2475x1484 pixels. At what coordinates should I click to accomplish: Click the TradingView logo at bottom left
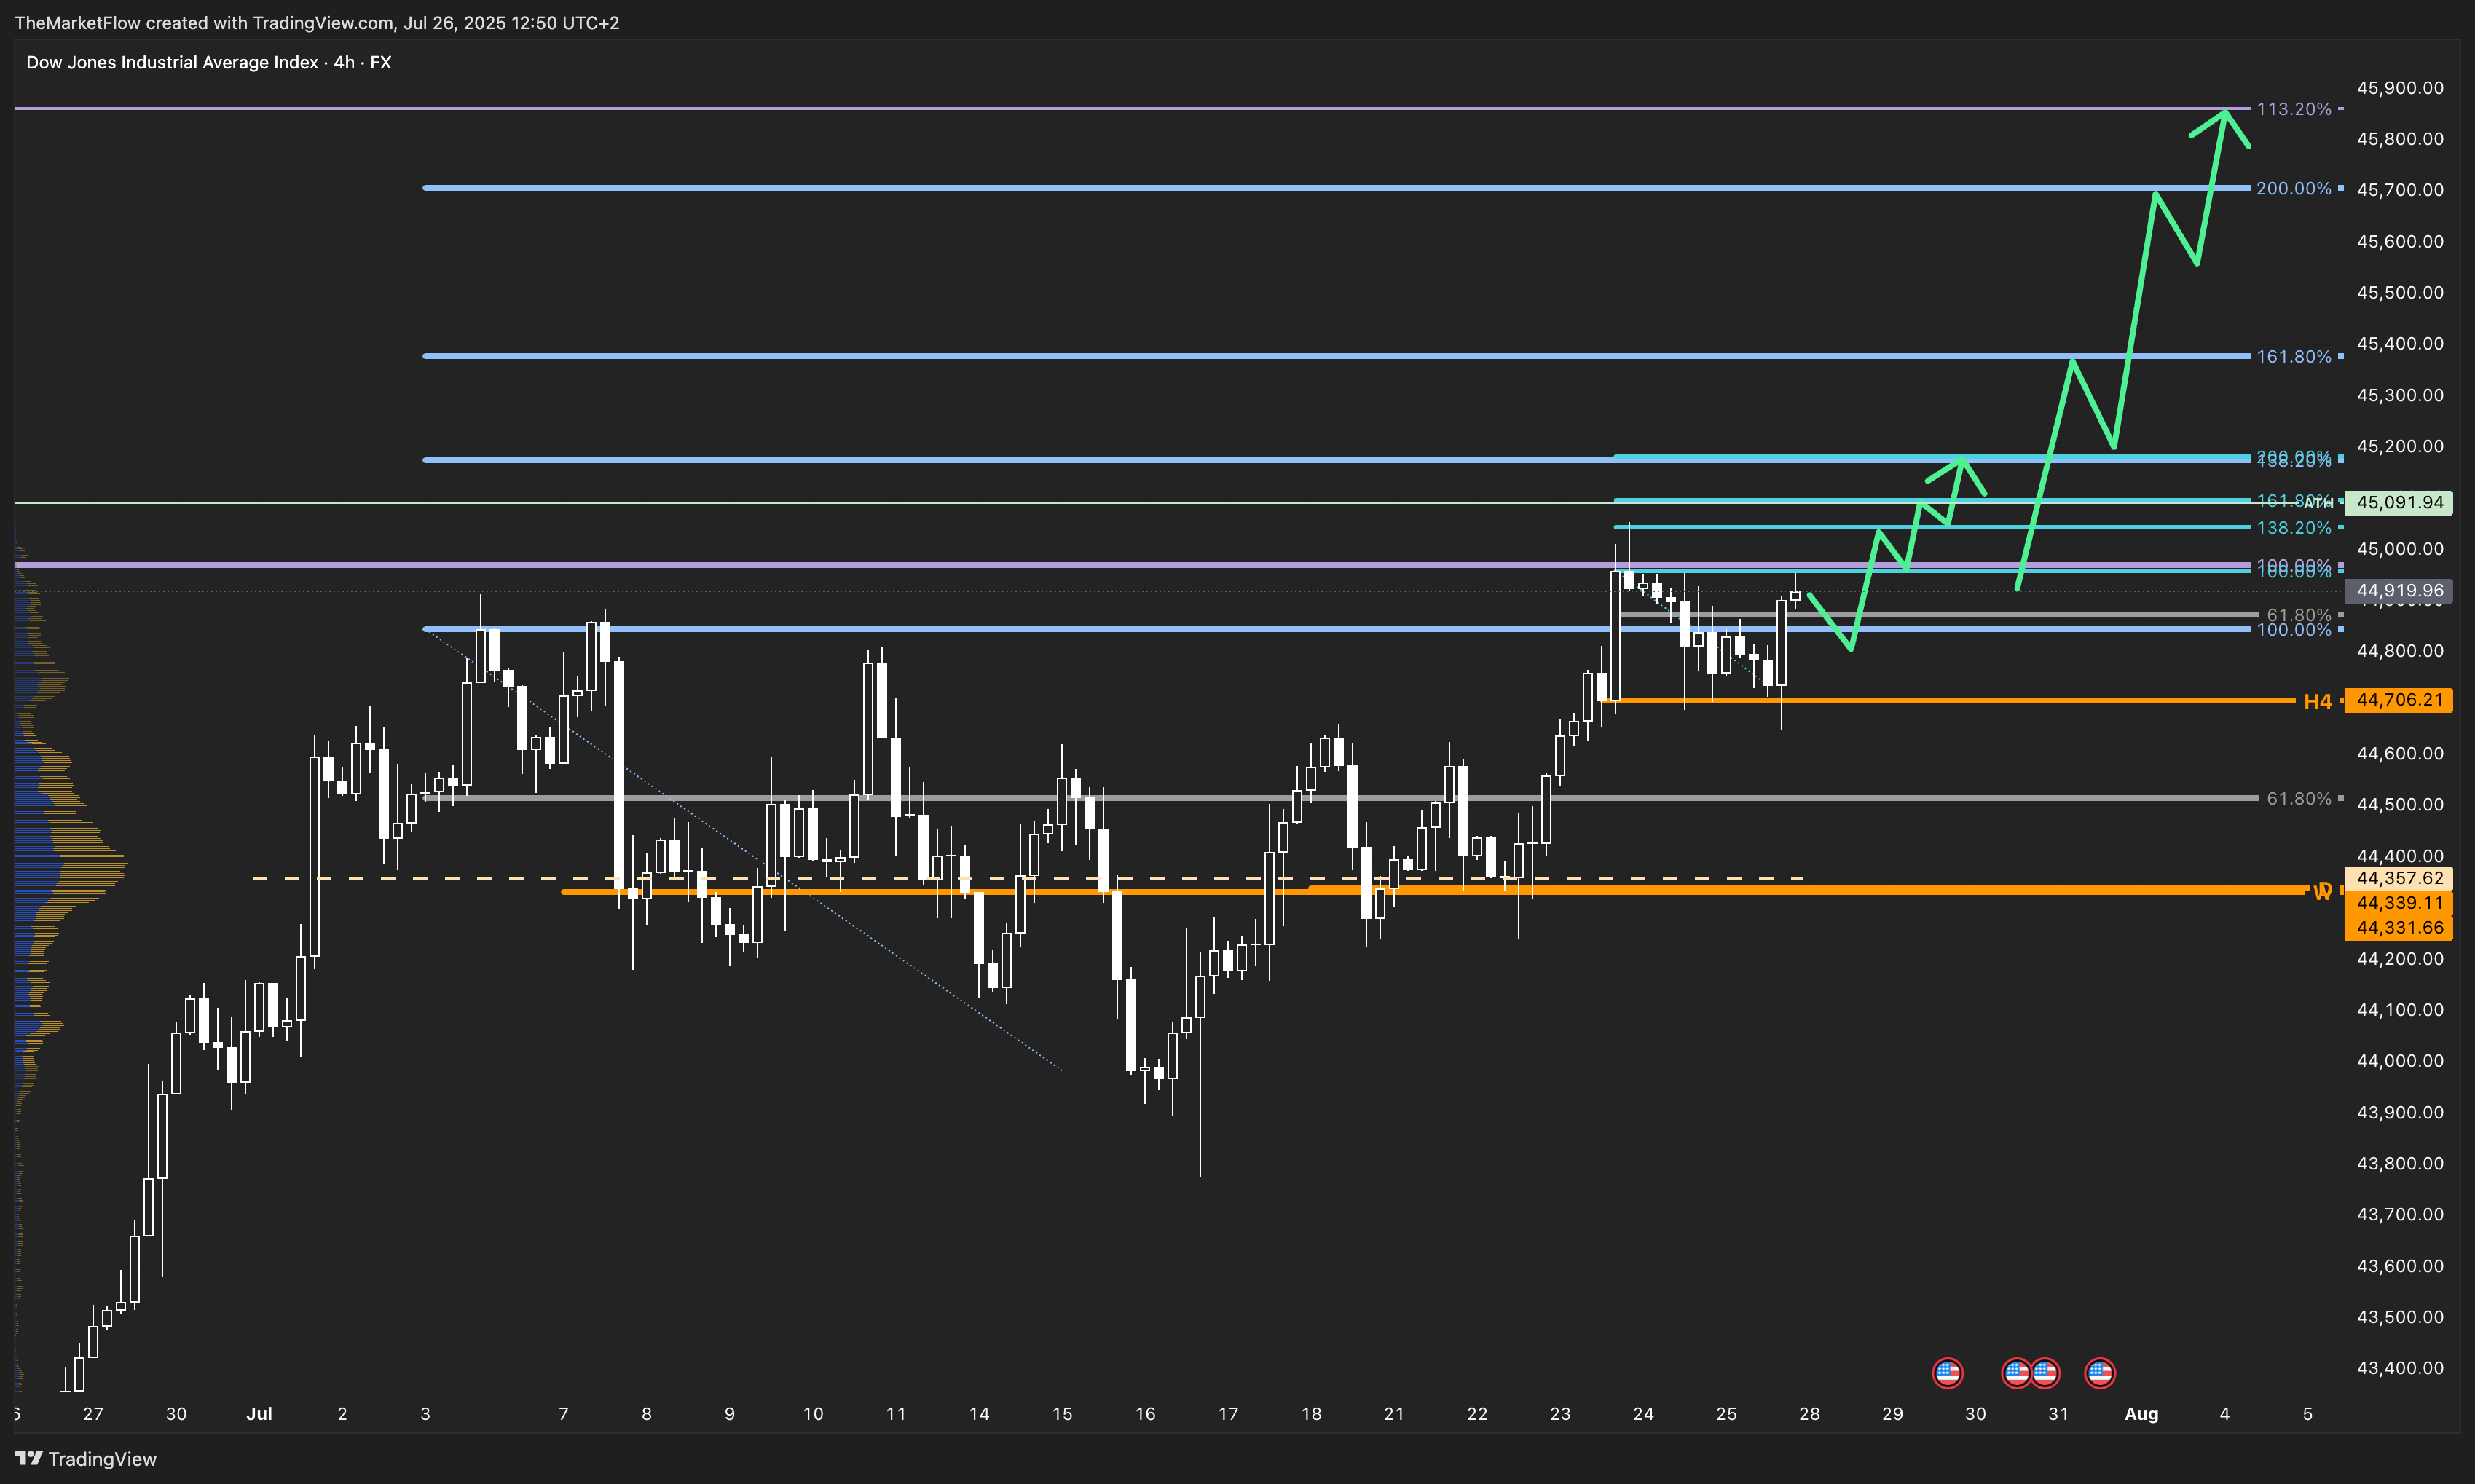(x=86, y=1458)
